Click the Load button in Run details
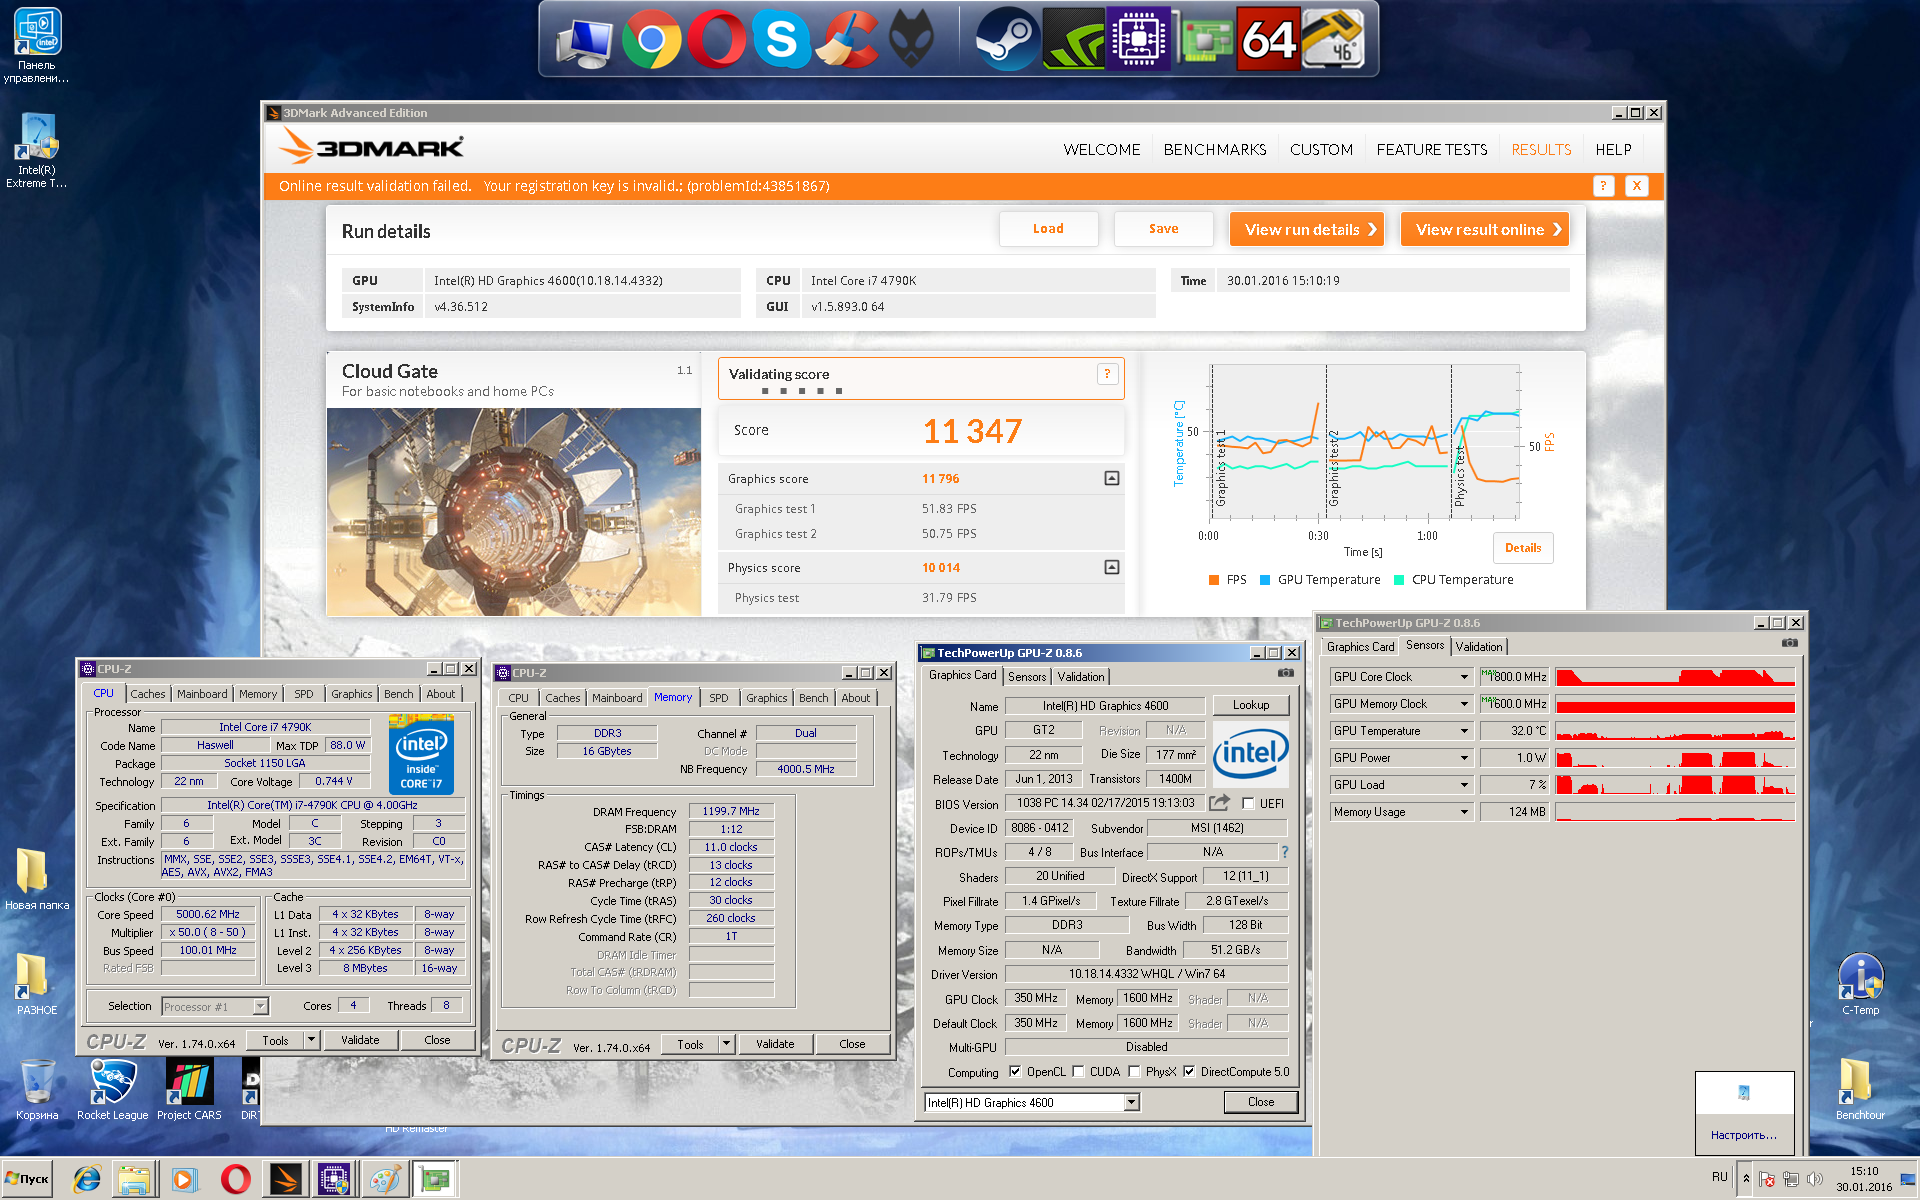This screenshot has width=1920, height=1200. pyautogui.click(x=1048, y=229)
